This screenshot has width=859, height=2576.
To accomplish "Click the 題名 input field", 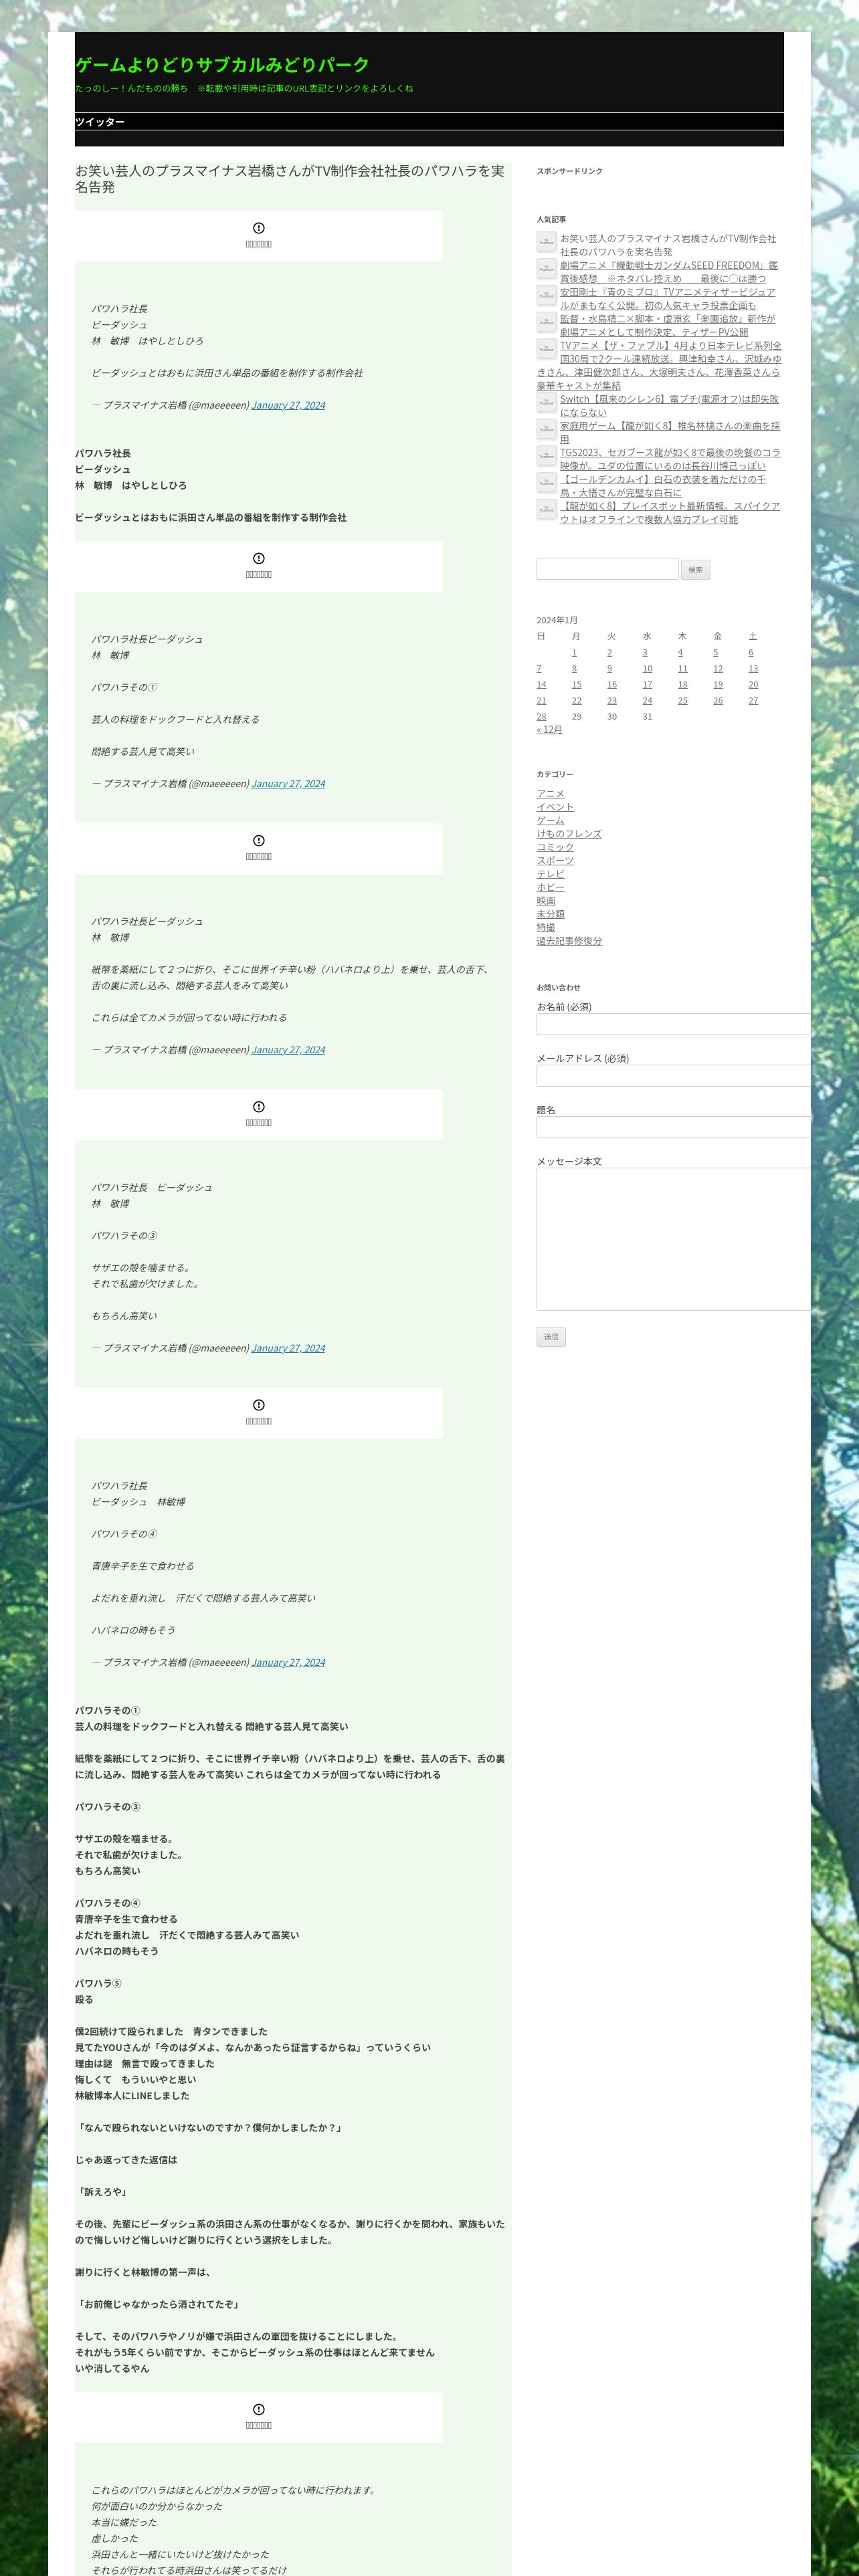I will (673, 1127).
